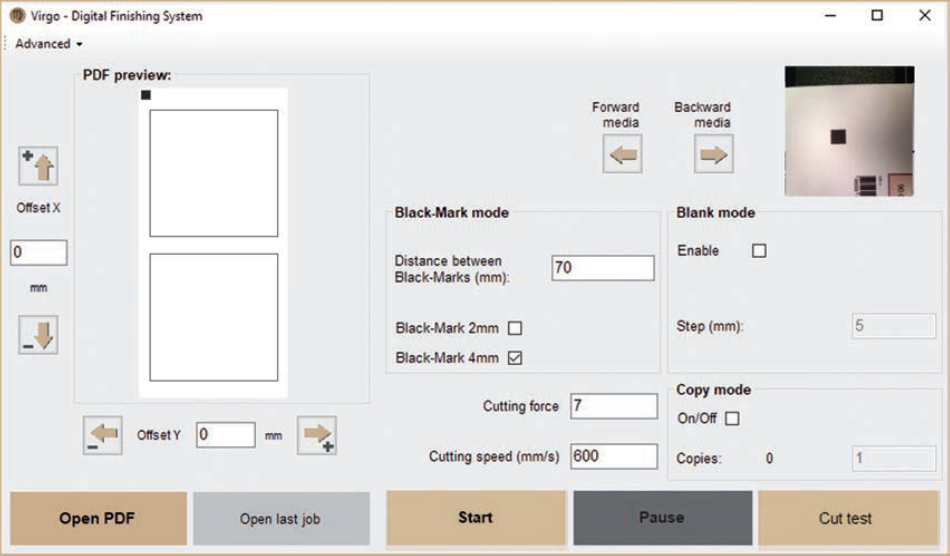Click the Pause button
Viewport: 950px width, 556px height.
tap(663, 518)
